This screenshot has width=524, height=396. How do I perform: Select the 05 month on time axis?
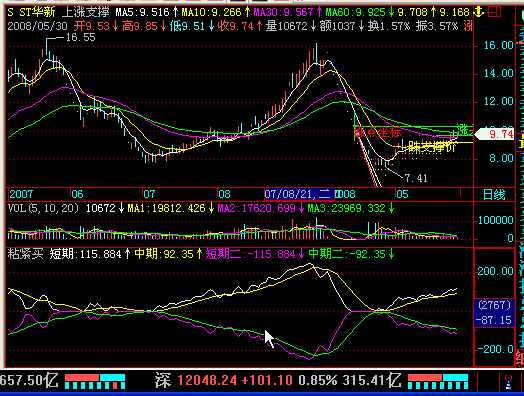(x=402, y=194)
